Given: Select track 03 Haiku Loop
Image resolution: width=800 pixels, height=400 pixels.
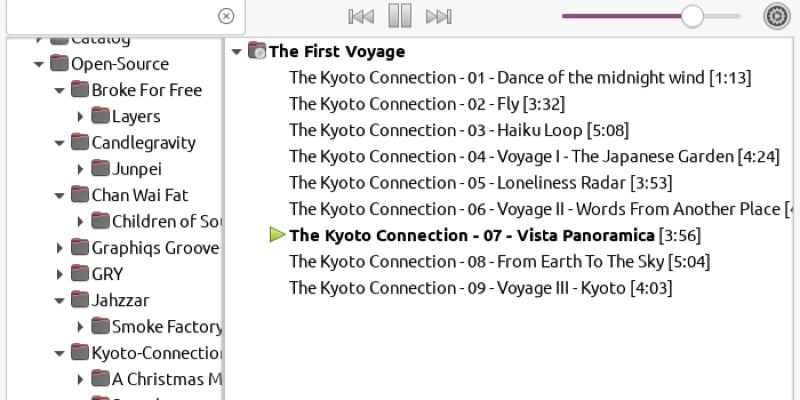Looking at the screenshot, I should 458,130.
